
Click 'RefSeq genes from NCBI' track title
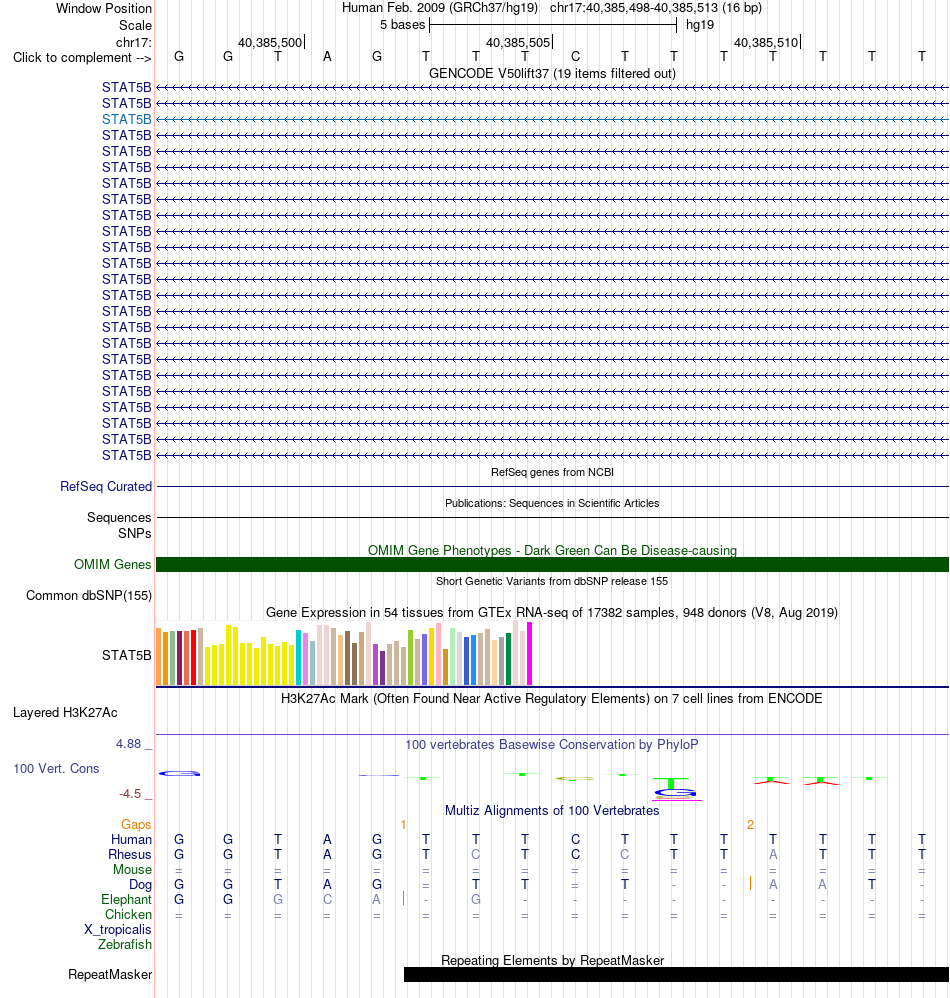click(552, 472)
